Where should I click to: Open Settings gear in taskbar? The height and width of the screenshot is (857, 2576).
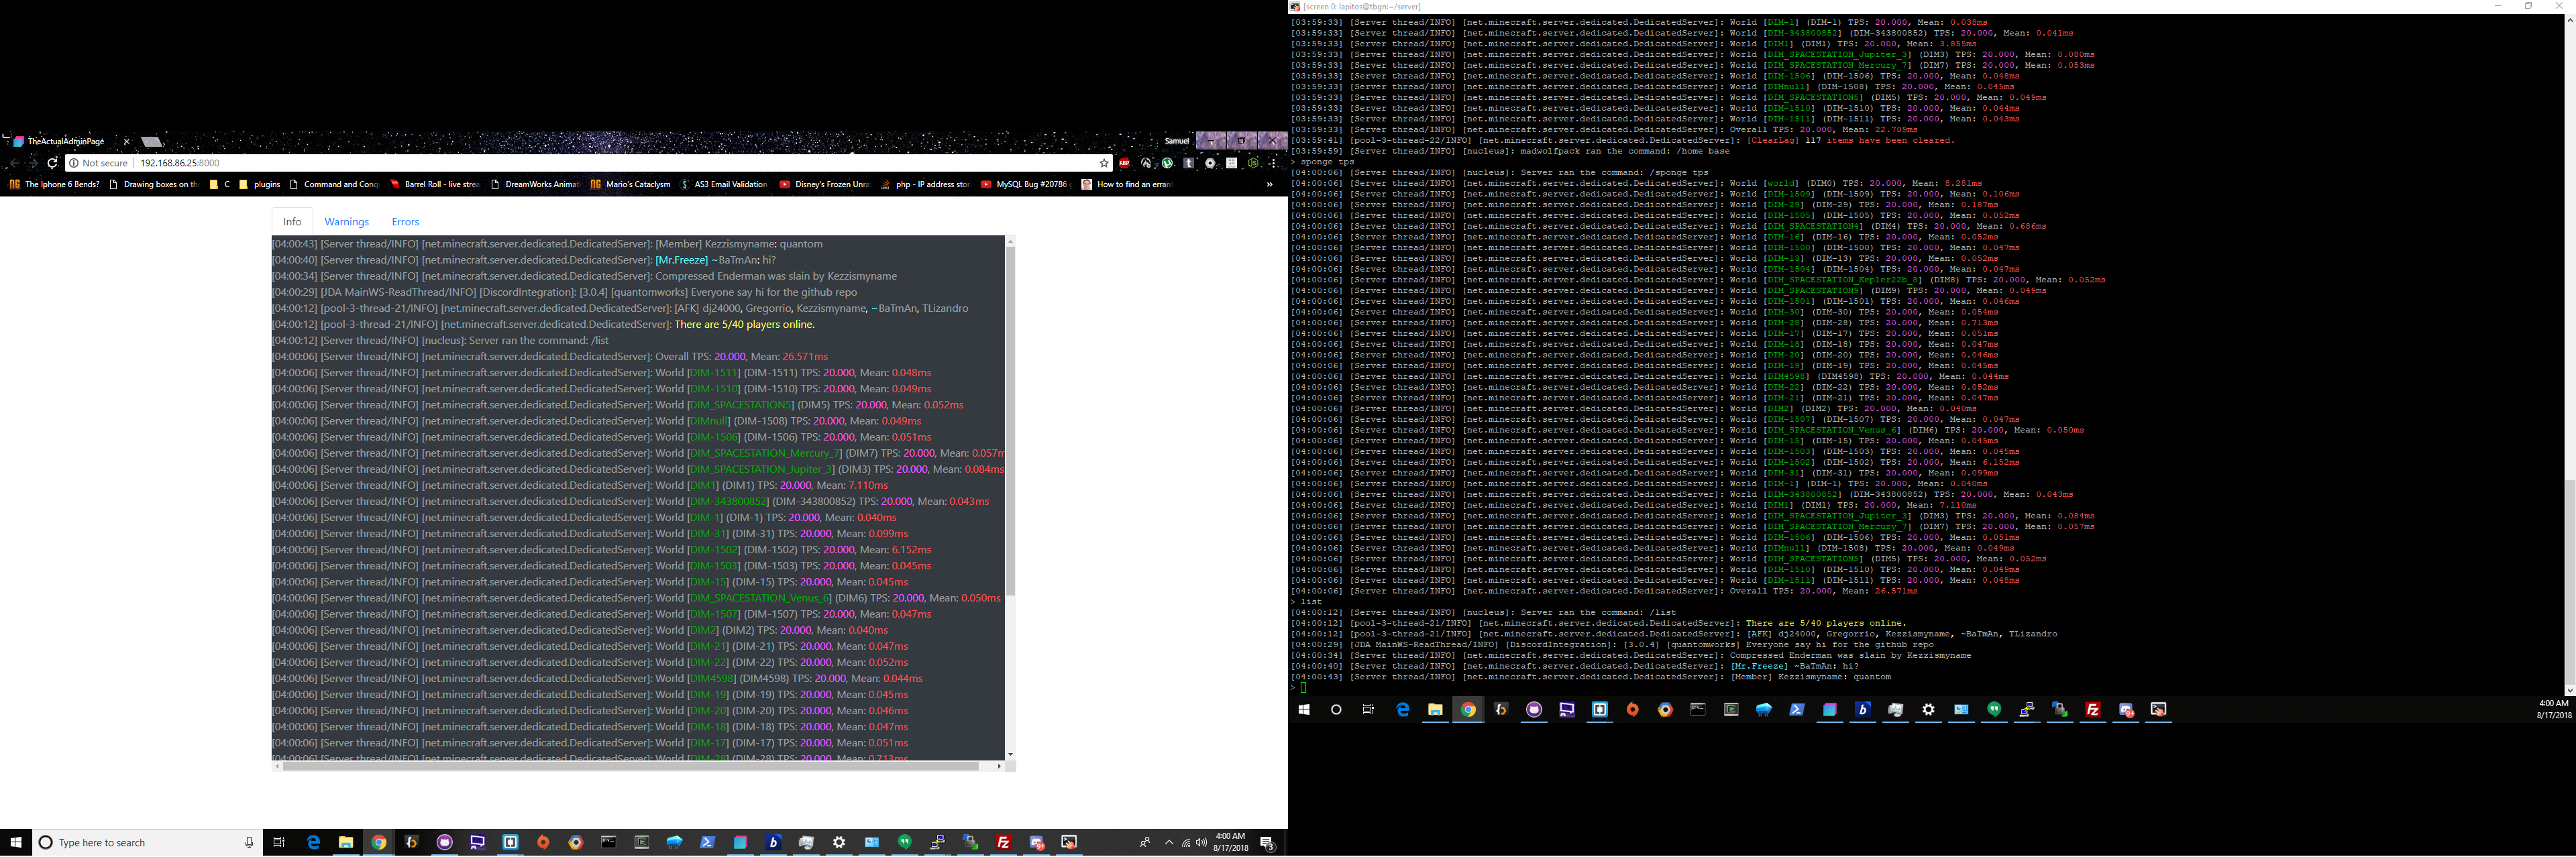pos(839,843)
